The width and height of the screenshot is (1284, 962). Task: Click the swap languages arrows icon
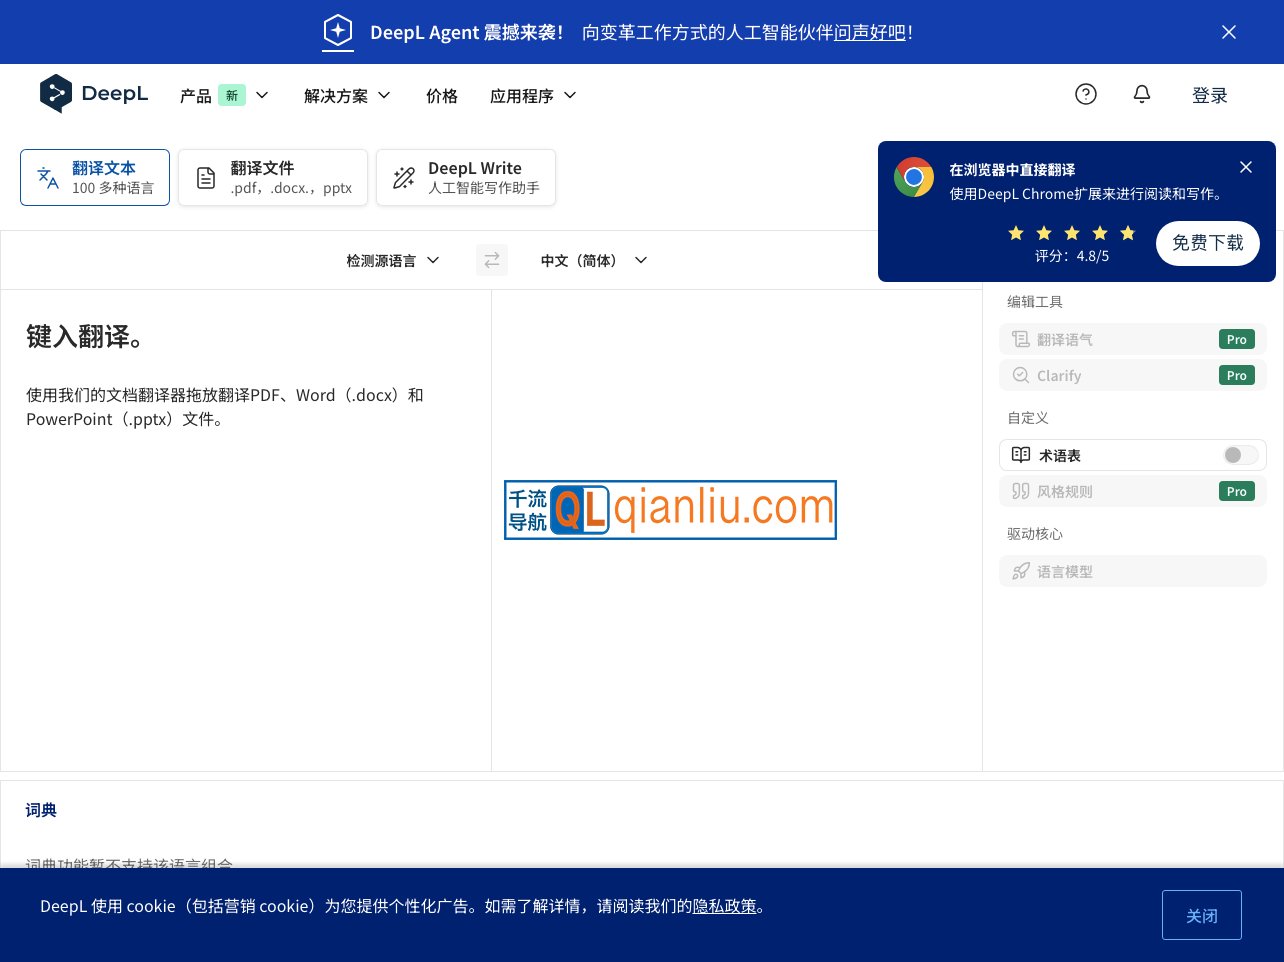pyautogui.click(x=491, y=260)
